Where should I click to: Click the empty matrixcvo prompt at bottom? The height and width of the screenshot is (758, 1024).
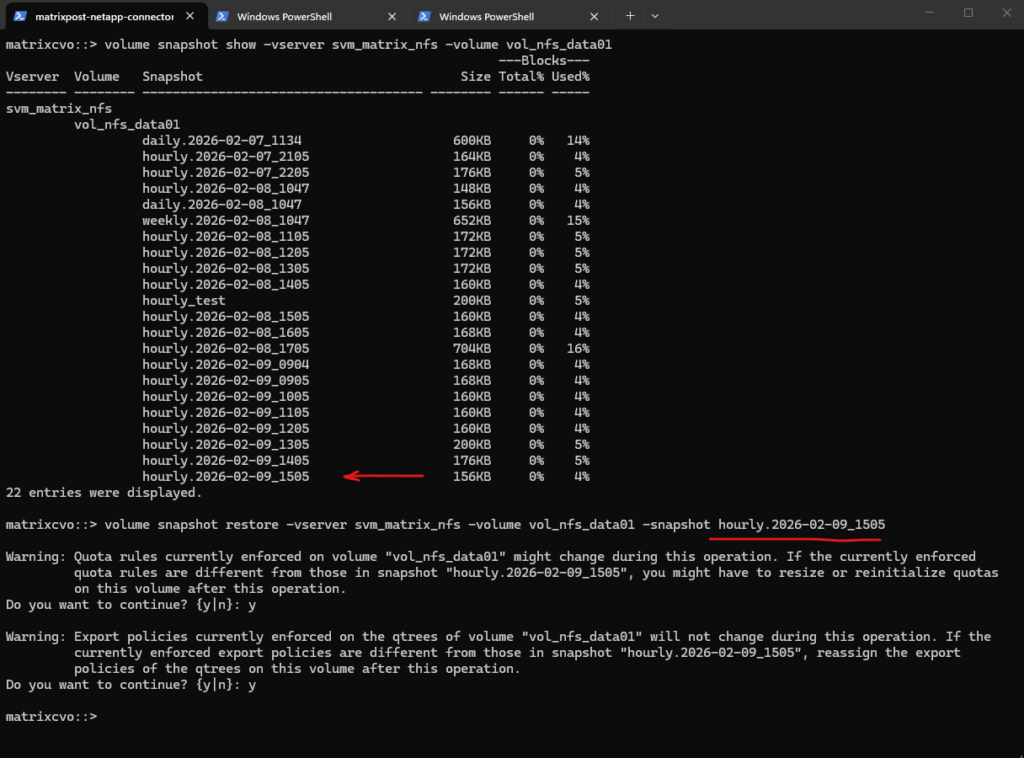tap(51, 717)
